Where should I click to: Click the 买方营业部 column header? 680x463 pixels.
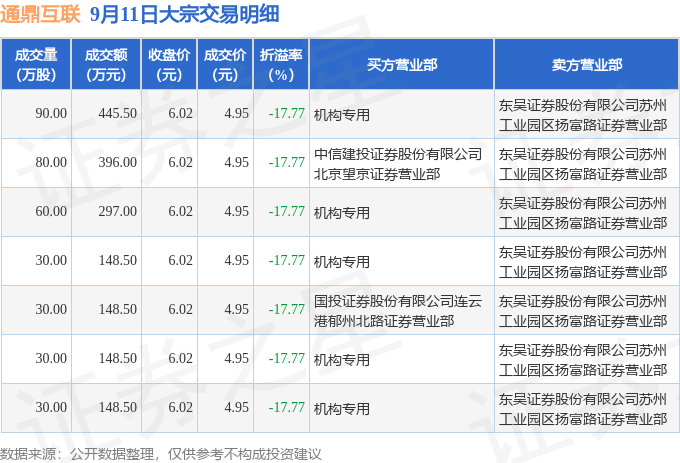pyautogui.click(x=402, y=65)
